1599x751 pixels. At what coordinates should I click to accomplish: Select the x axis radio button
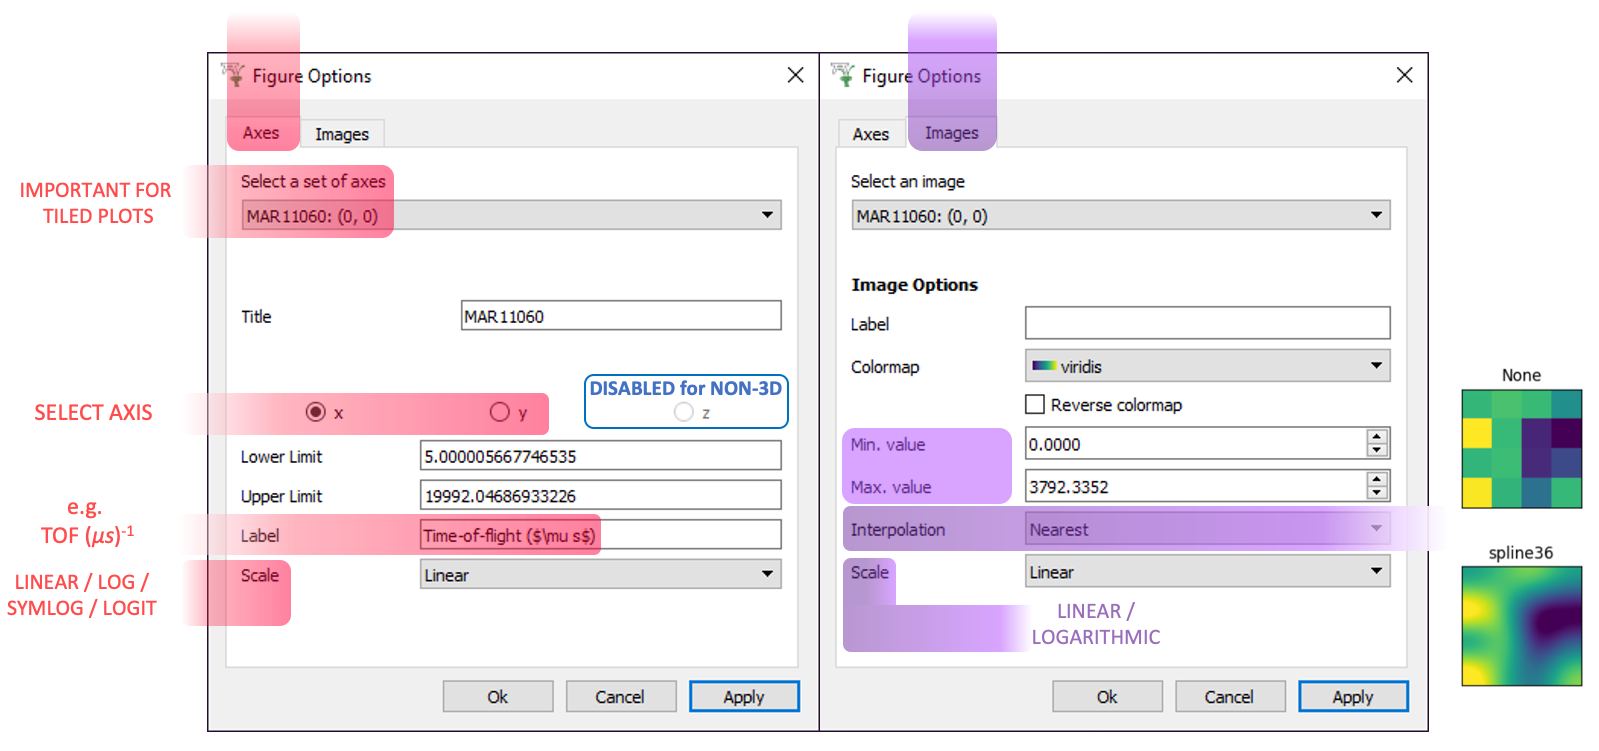pyautogui.click(x=316, y=412)
